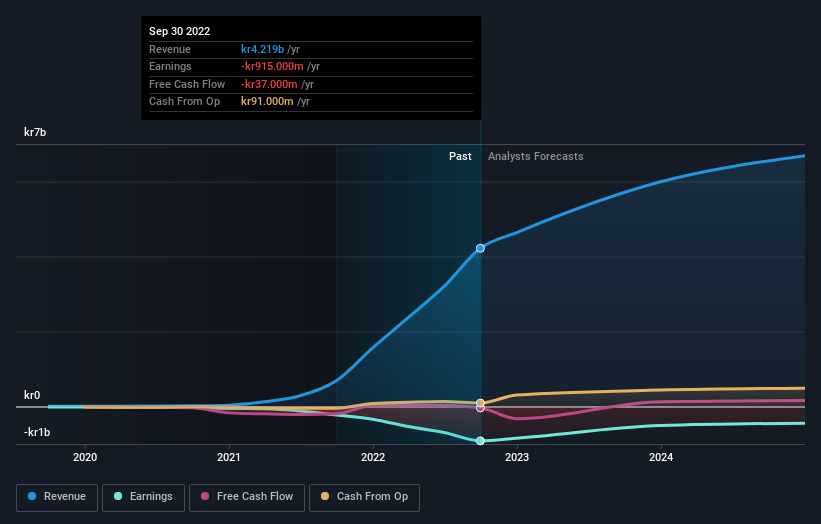Image resolution: width=821 pixels, height=524 pixels.
Task: Click the Revenue data point on blue line
Action: click(x=480, y=248)
